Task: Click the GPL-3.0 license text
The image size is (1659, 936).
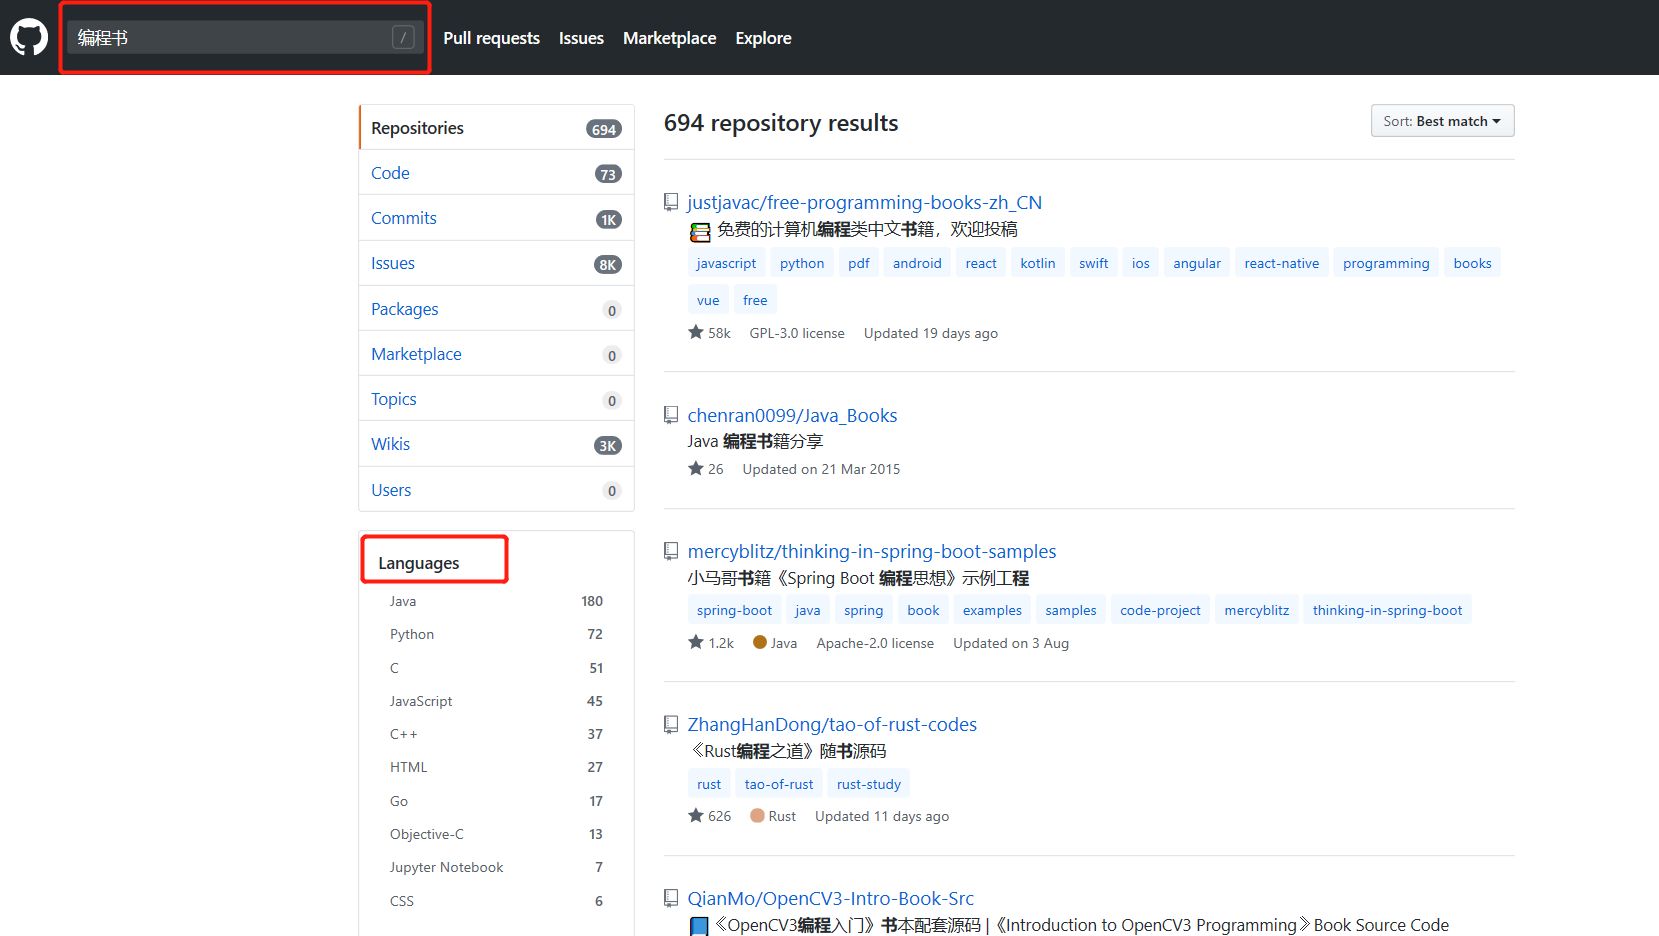Action: pos(797,333)
